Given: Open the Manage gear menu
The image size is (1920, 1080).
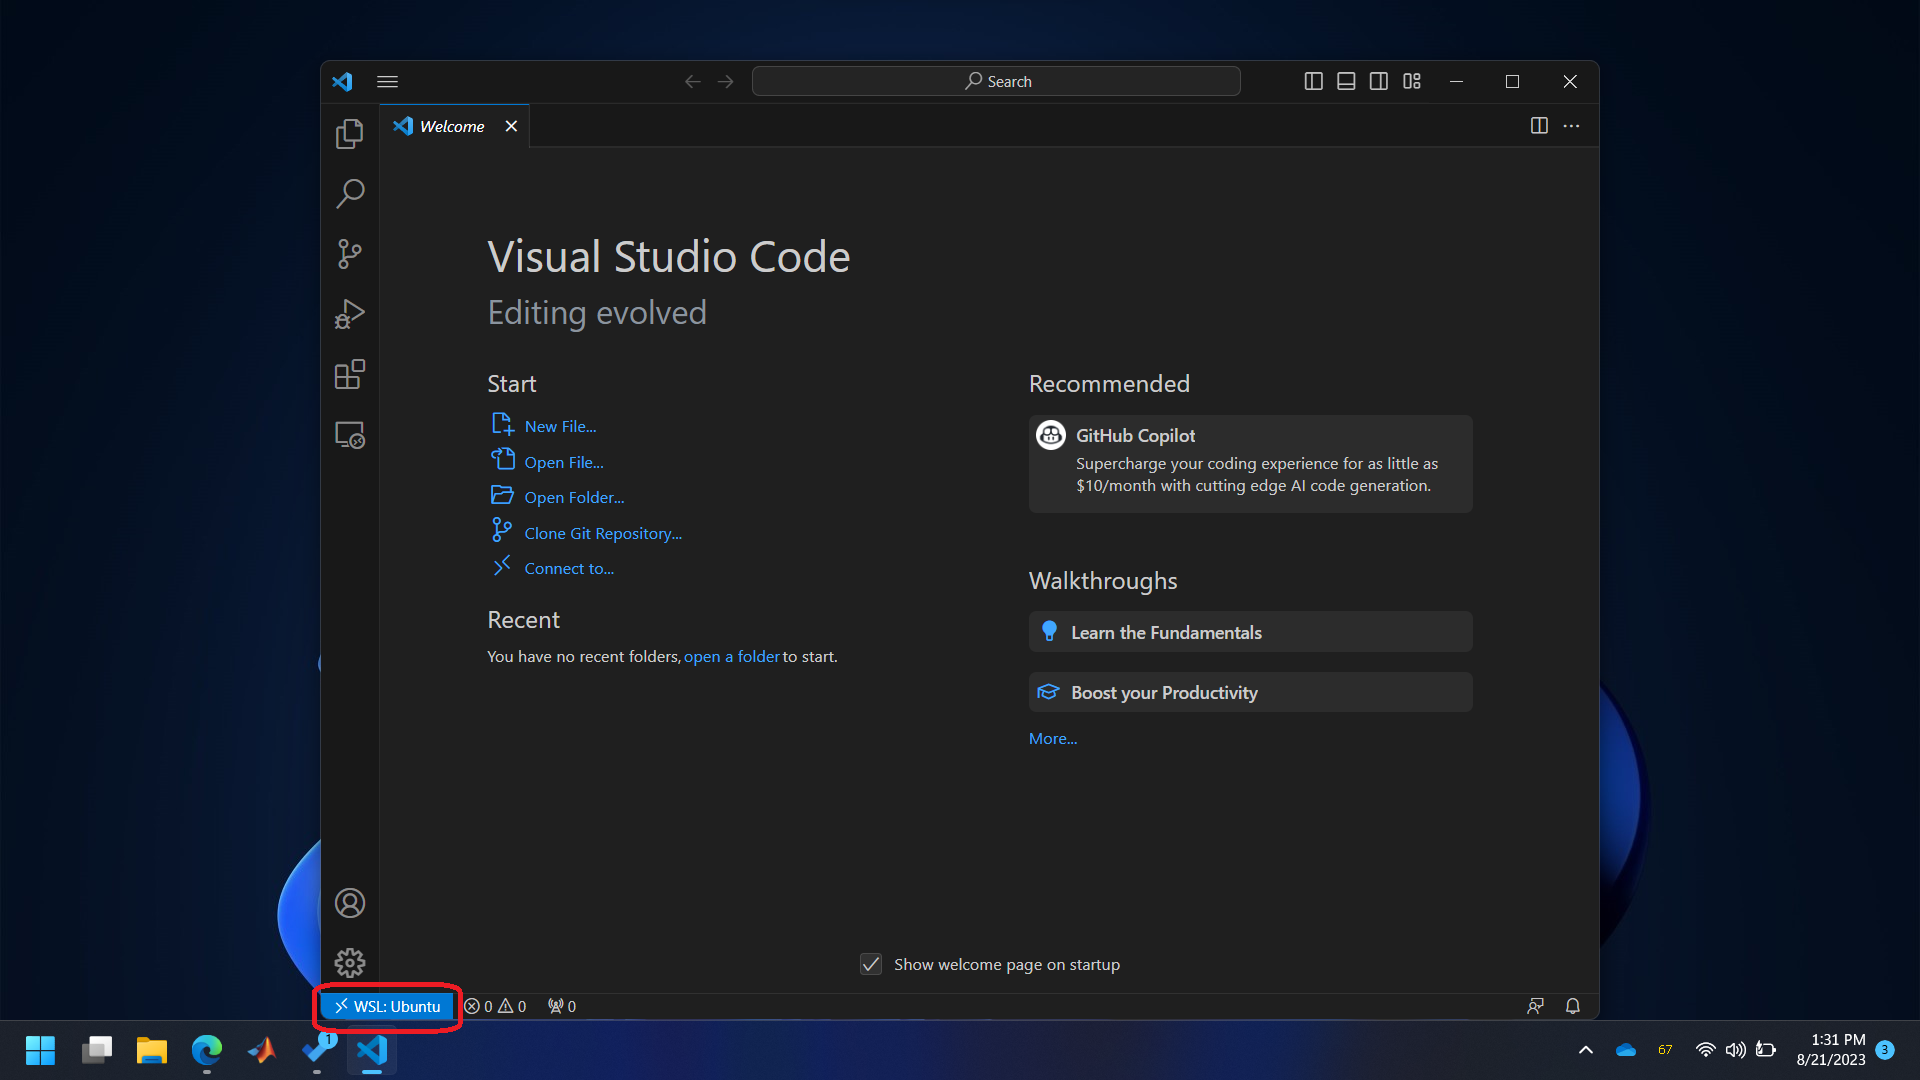Looking at the screenshot, I should [349, 963].
